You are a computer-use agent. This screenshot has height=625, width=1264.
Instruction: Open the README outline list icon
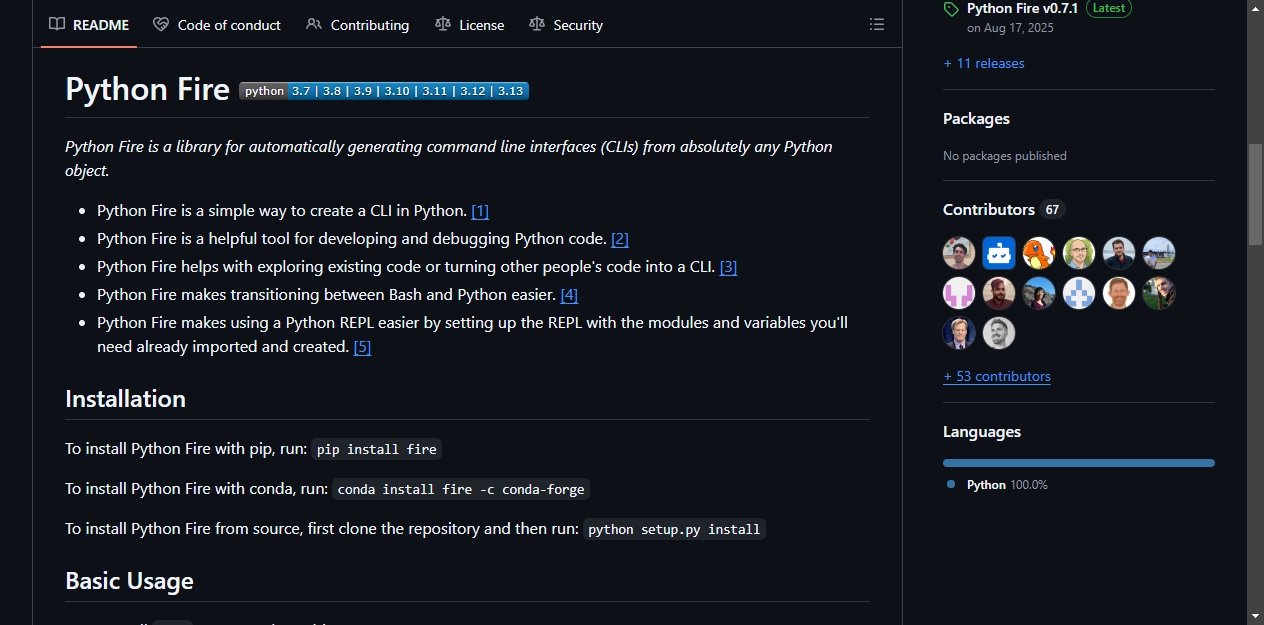(x=877, y=24)
